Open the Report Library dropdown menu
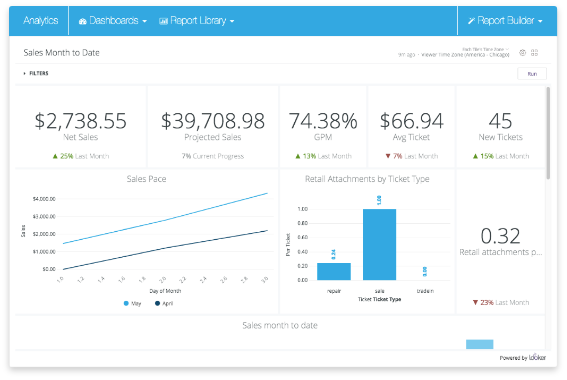Screen dimensions: 567x380 pyautogui.click(x=197, y=21)
